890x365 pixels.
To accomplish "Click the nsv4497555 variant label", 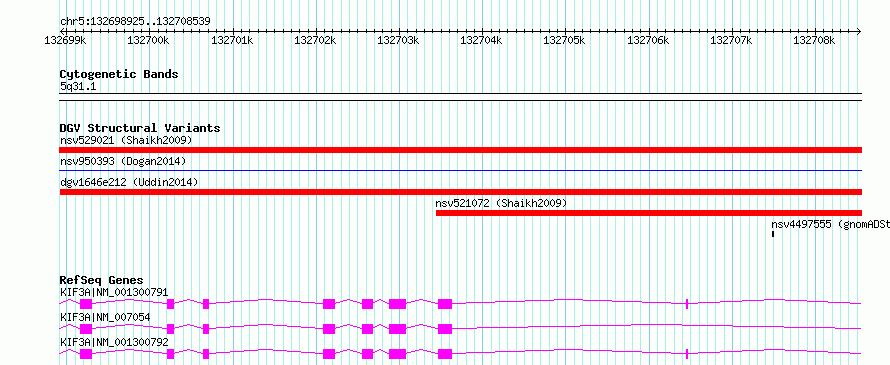I will coord(830,224).
